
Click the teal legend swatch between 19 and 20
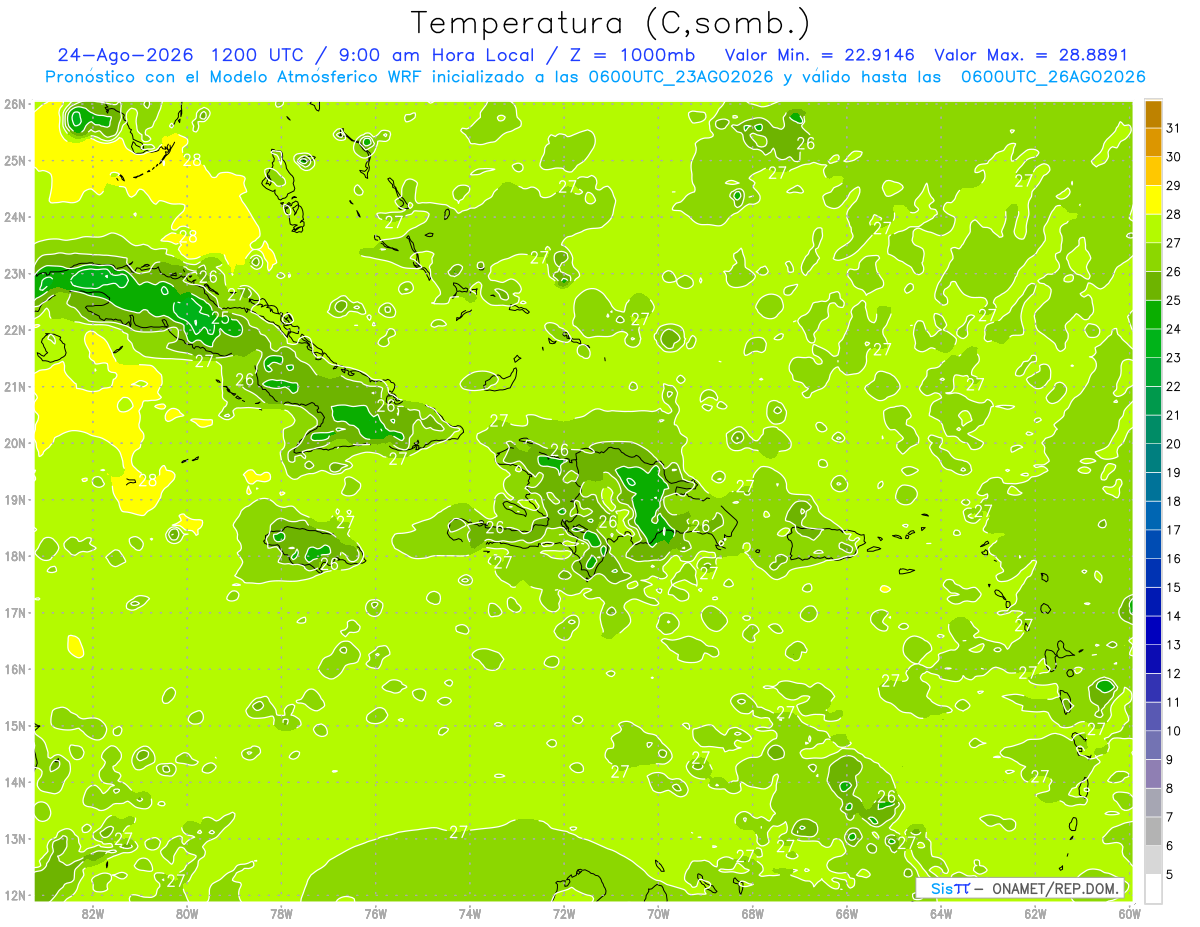point(1153,458)
